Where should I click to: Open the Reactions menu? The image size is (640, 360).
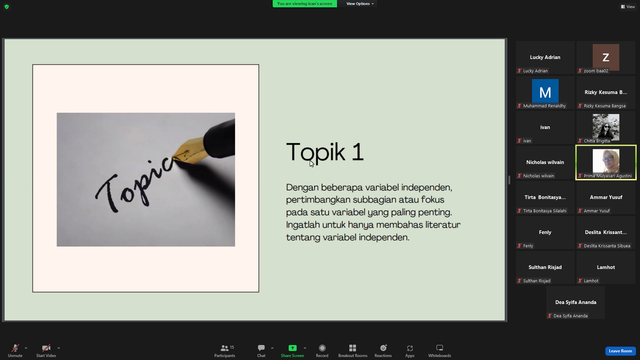point(383,350)
